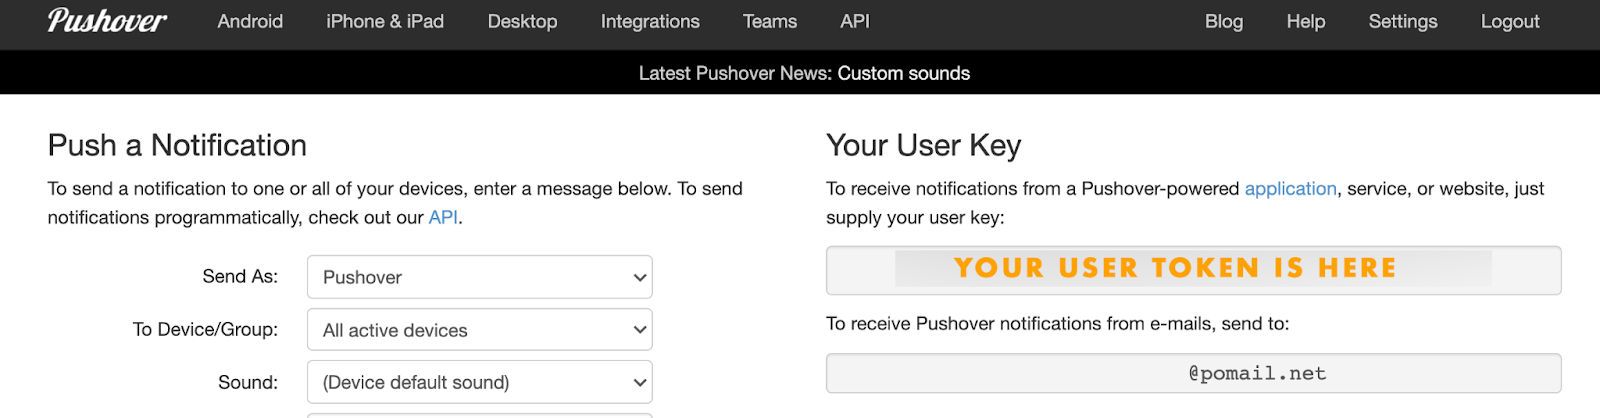Select the Your User Key heading
Viewport: 1600px width, 418px height.
pos(923,145)
